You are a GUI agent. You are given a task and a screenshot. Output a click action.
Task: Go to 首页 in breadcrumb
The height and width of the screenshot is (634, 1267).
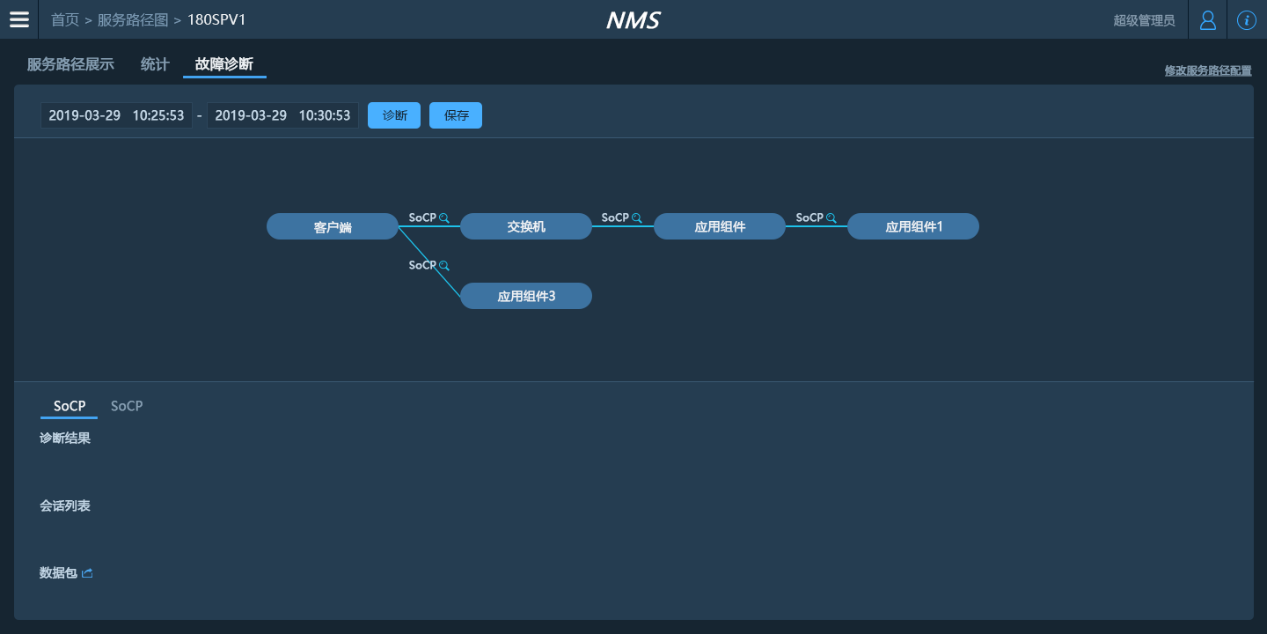coord(65,20)
